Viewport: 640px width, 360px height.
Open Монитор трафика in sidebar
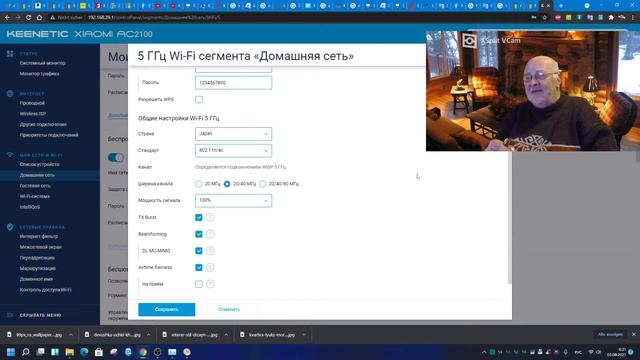pos(39,74)
